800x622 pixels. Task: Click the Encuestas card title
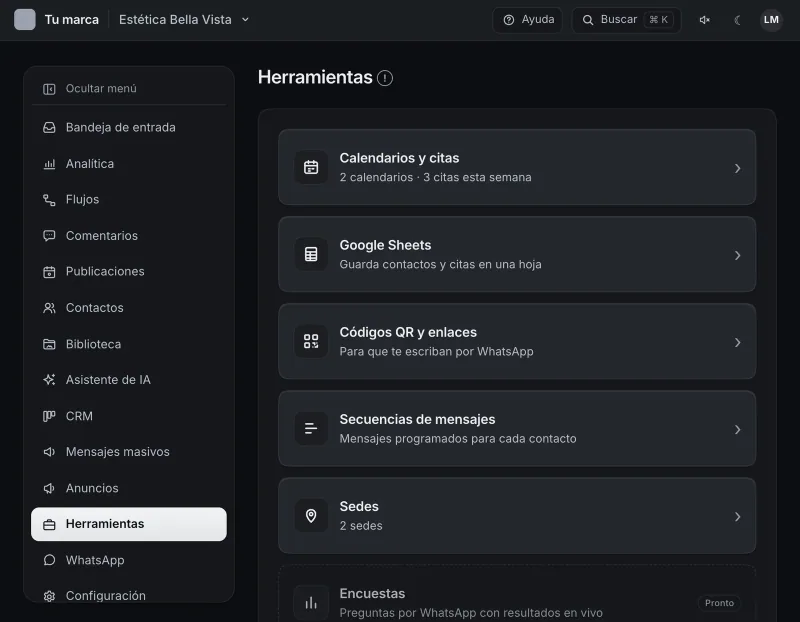pyautogui.click(x=372, y=594)
